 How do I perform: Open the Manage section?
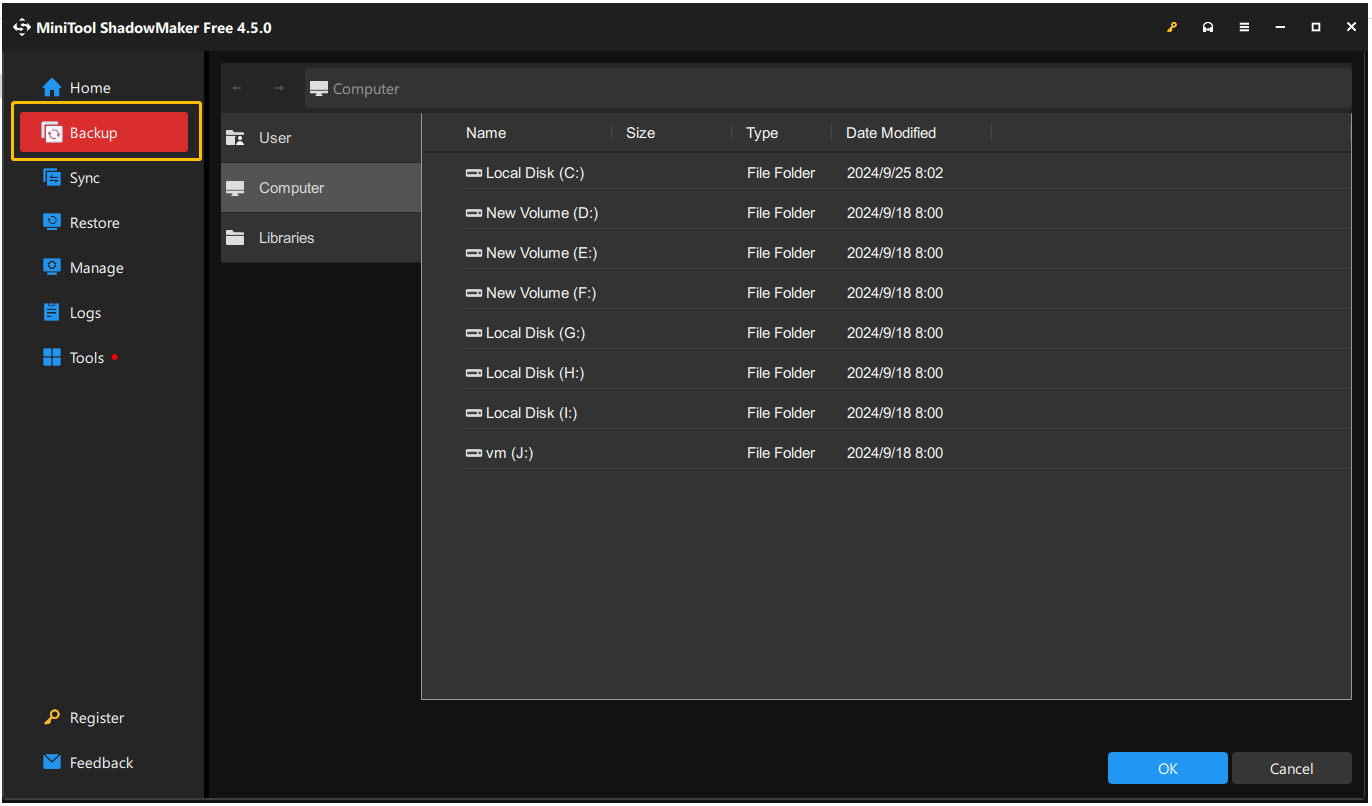(97, 268)
